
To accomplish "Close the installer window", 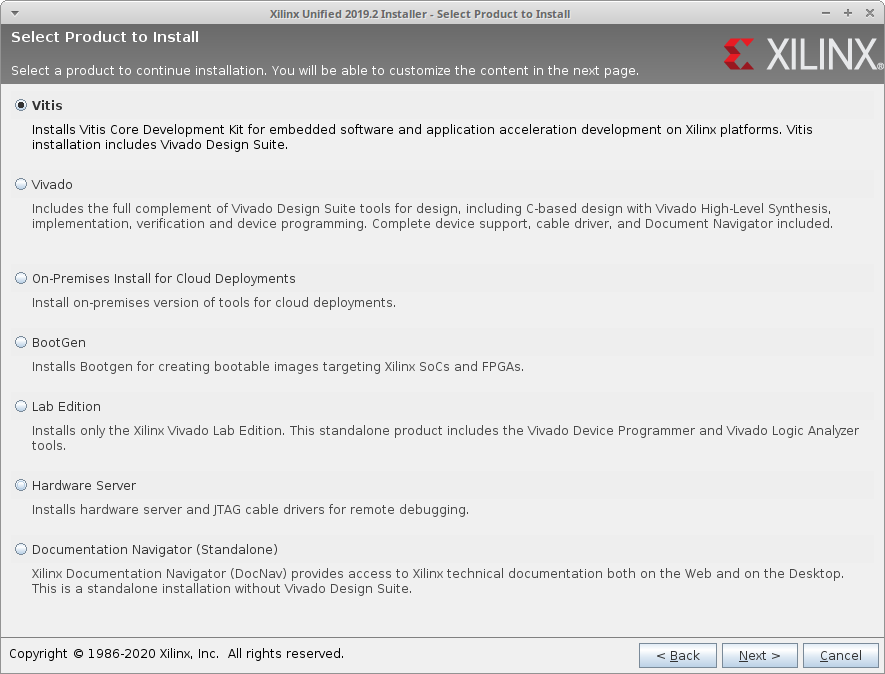I will pyautogui.click(x=870, y=13).
